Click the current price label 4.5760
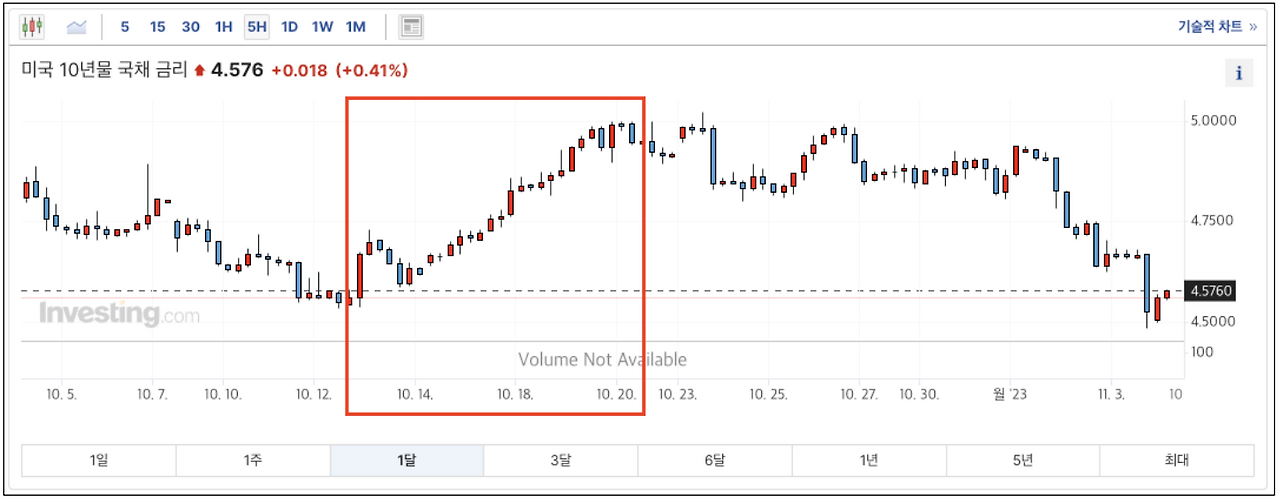Image resolution: width=1280 pixels, height=500 pixels. coord(1211,291)
